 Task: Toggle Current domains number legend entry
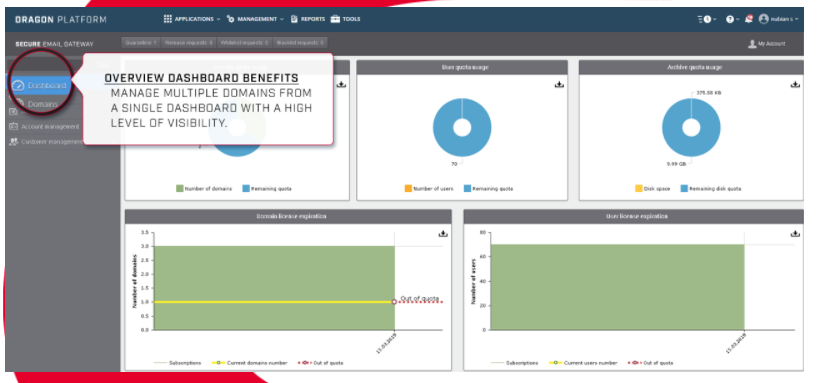(x=249, y=363)
